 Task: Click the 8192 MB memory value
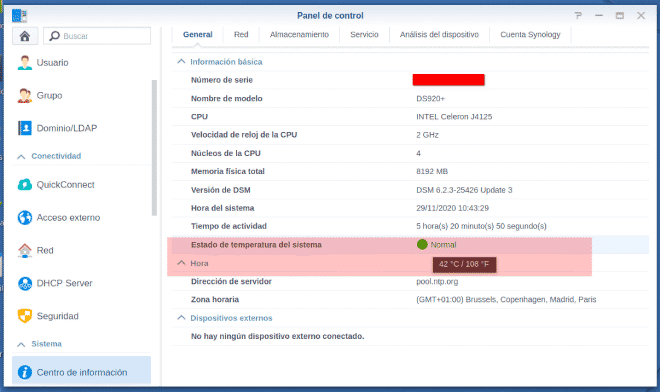(x=432, y=171)
